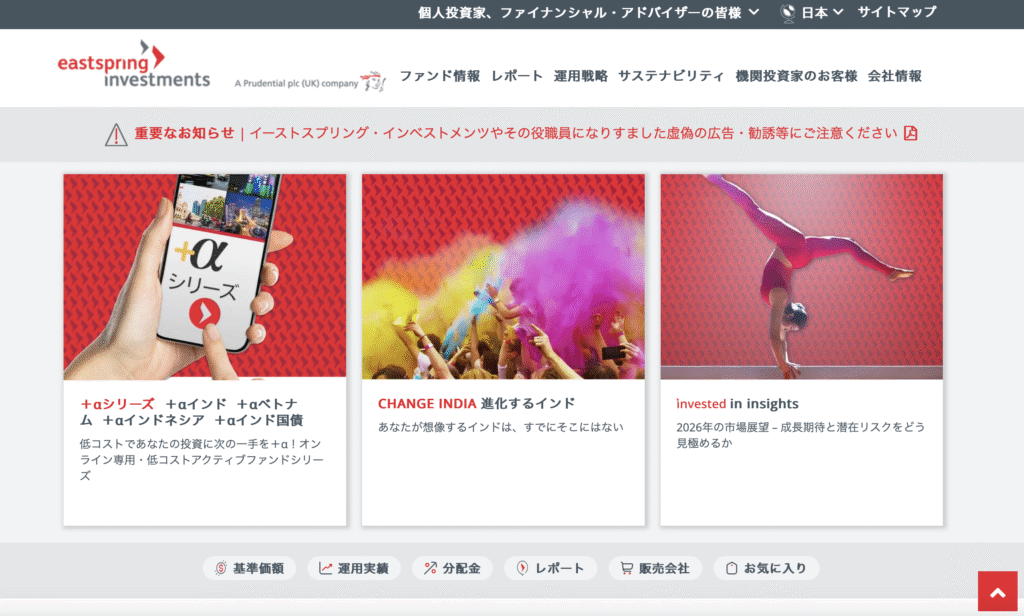Screen dimensions: 1024x616
Task: Expand the 個人投資家 audience dropdown
Action: click(588, 12)
